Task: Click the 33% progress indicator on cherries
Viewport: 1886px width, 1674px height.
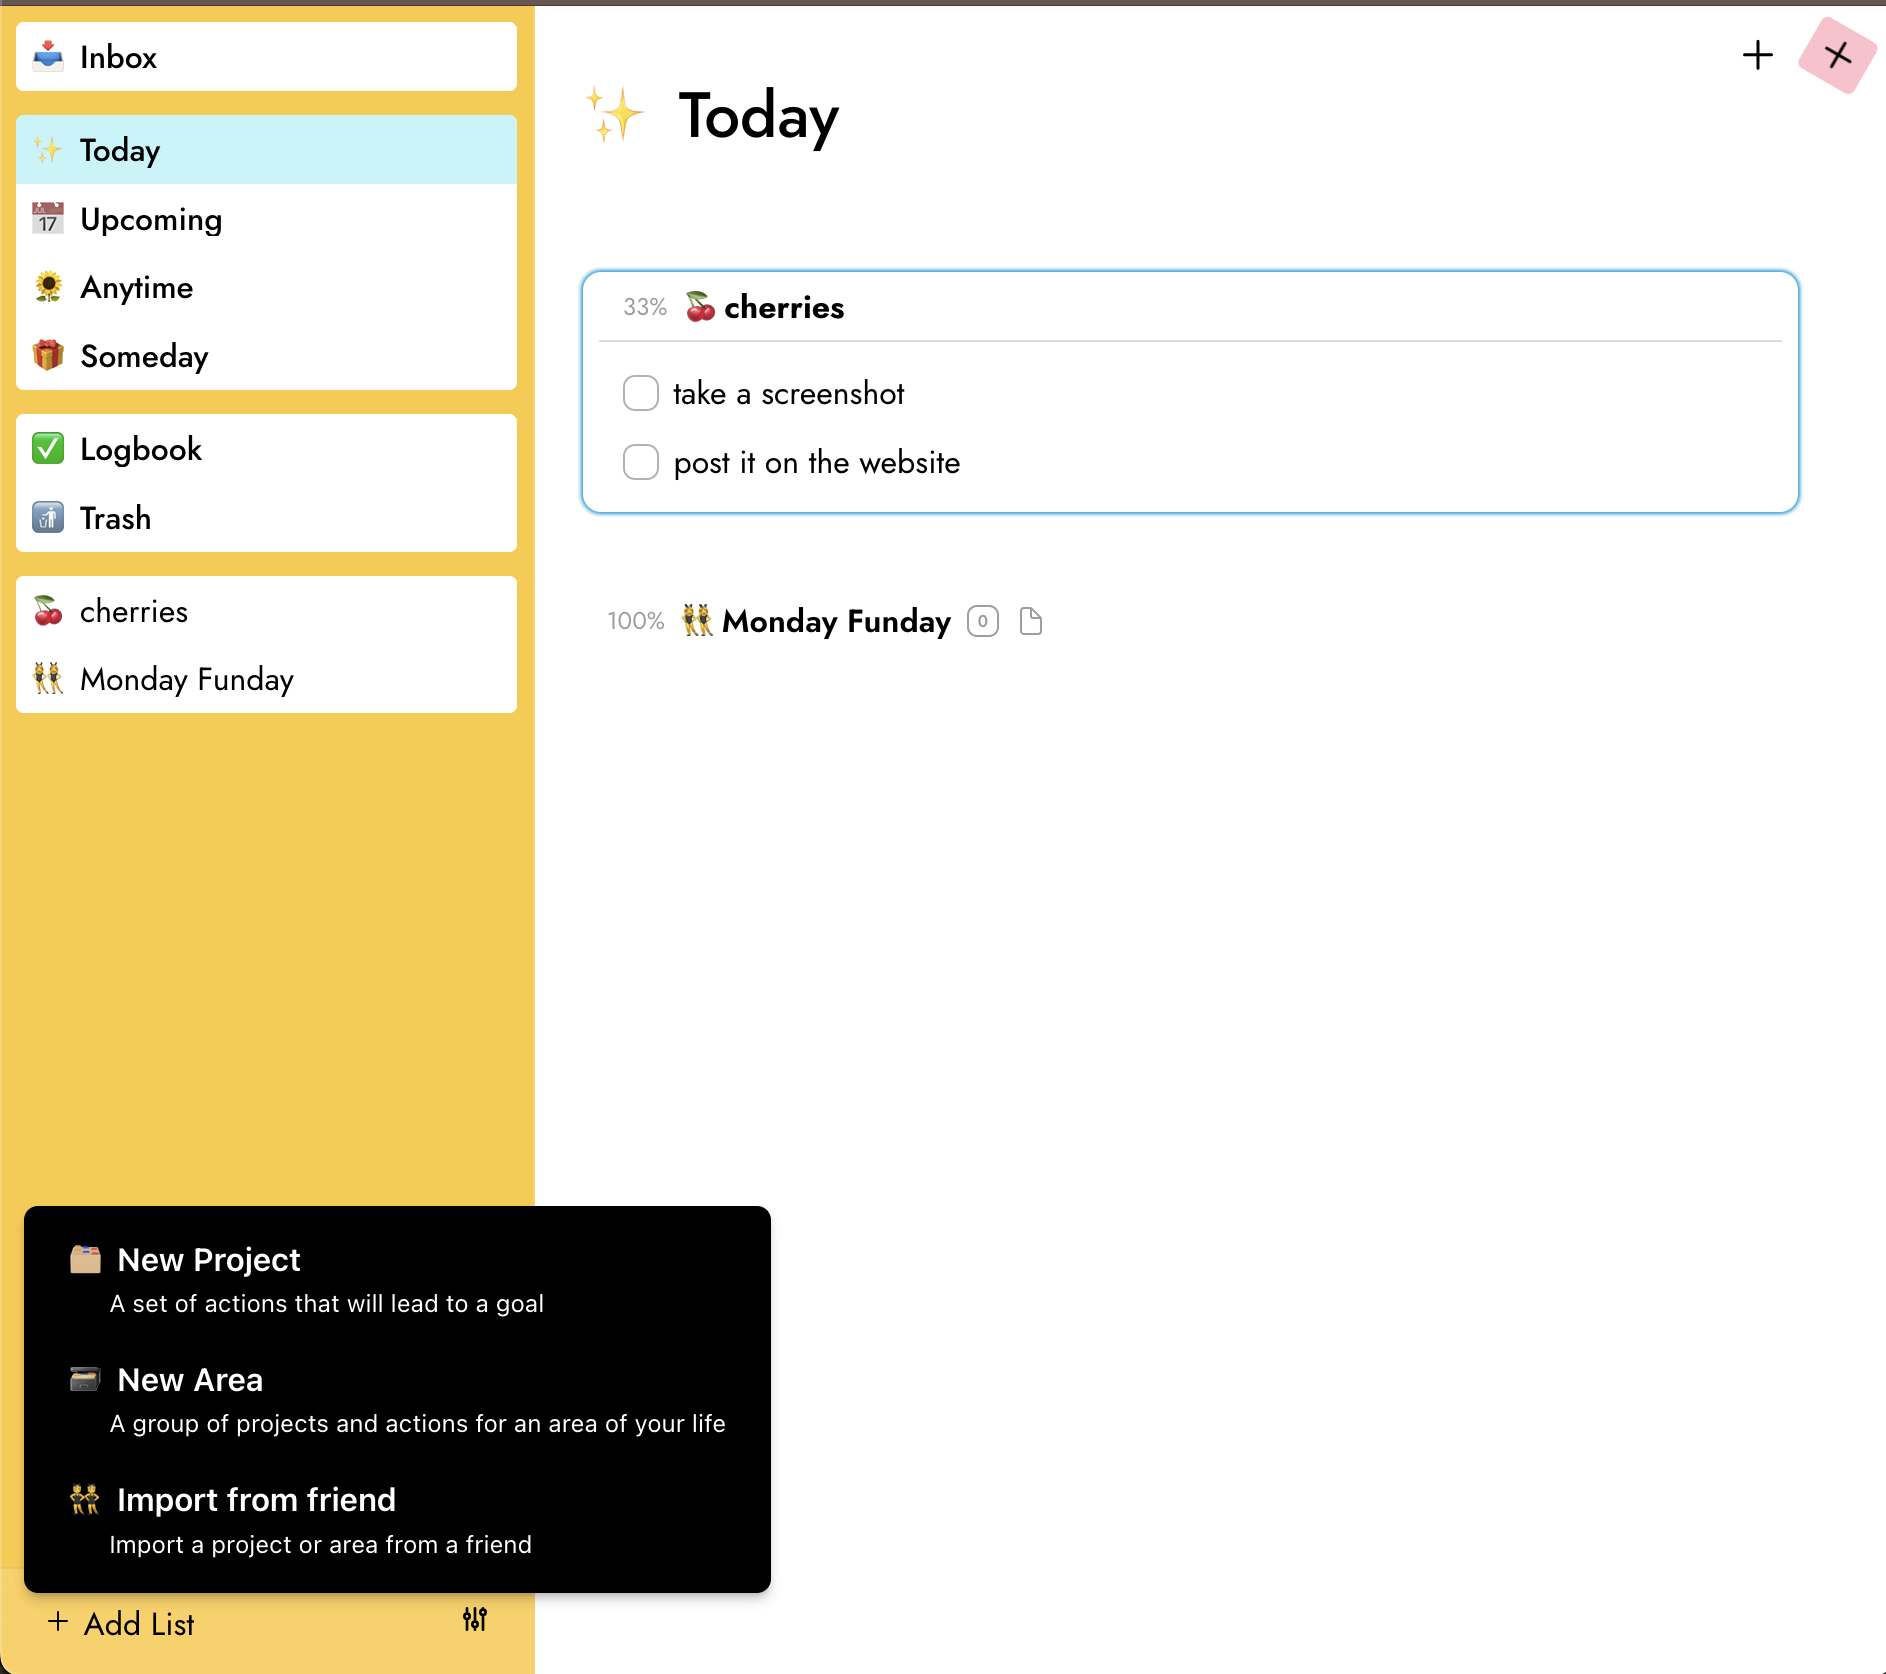Action: 645,307
